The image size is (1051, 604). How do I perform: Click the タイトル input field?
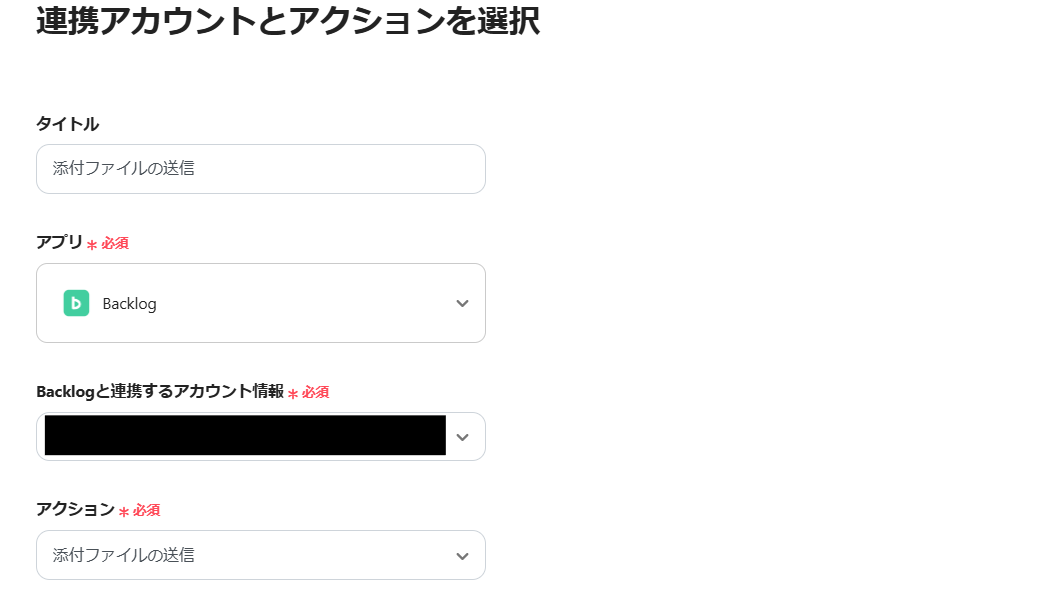pos(260,169)
